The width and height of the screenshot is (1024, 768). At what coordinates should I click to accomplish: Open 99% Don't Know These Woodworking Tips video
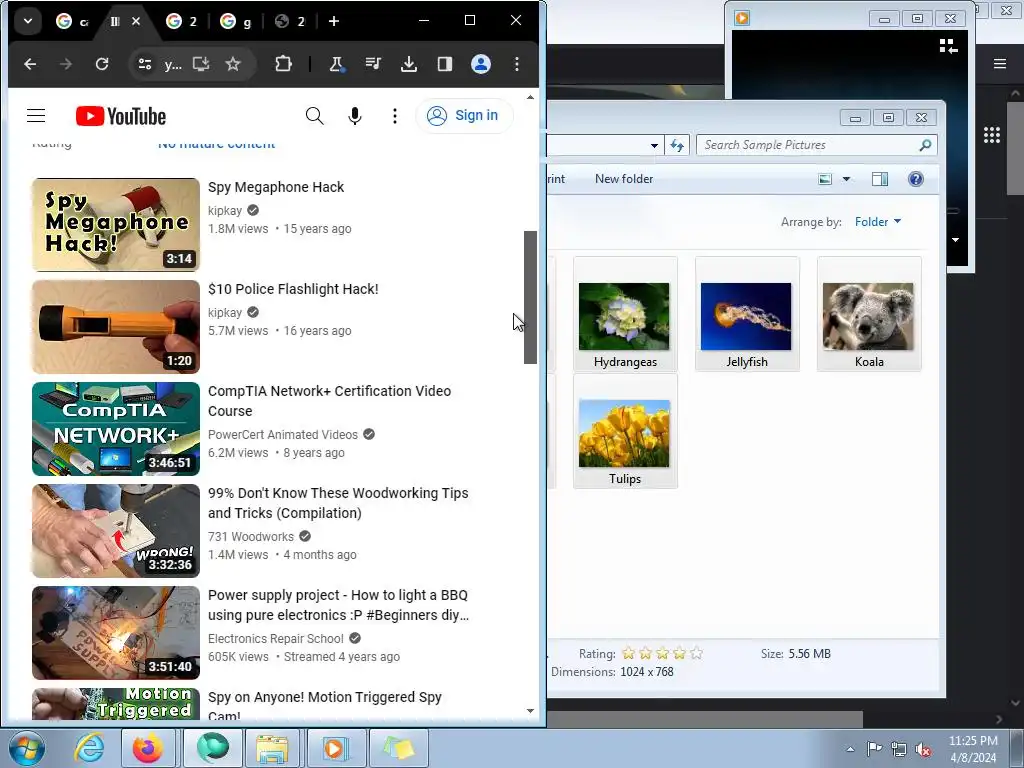tap(338, 503)
